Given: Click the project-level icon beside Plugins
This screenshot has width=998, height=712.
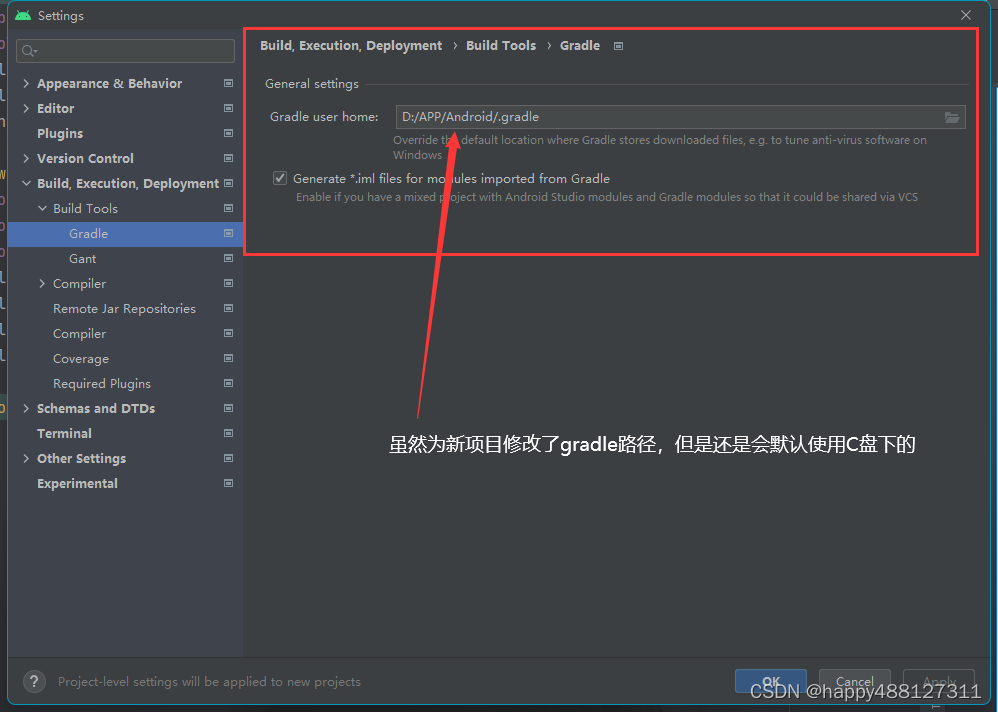Looking at the screenshot, I should pyautogui.click(x=228, y=133).
